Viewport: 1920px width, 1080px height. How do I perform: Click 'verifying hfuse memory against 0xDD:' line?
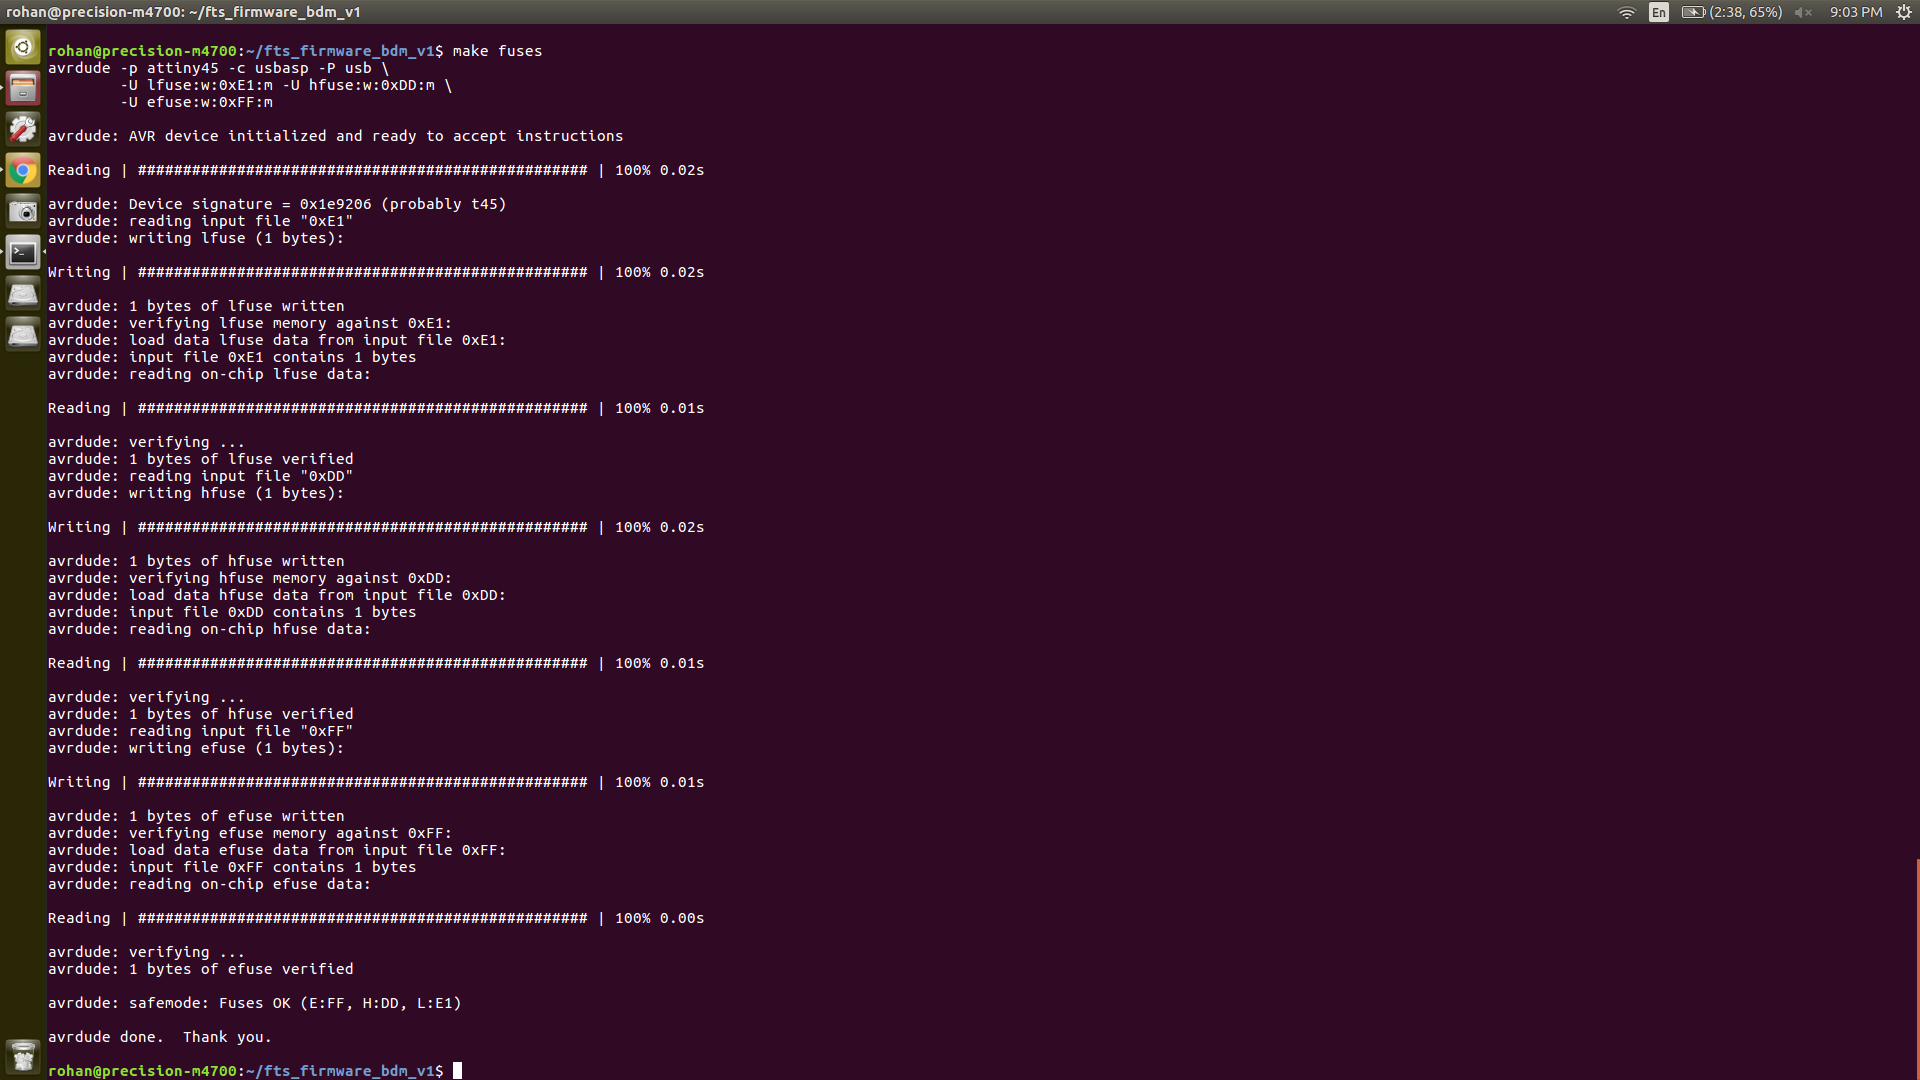tap(250, 578)
